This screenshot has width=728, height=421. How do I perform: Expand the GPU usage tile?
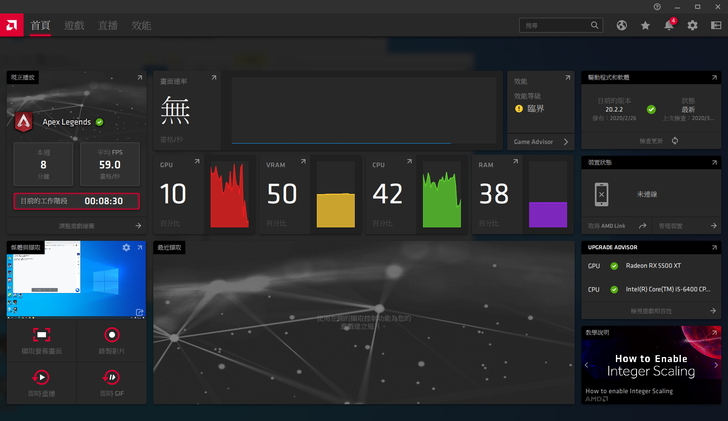click(x=197, y=162)
